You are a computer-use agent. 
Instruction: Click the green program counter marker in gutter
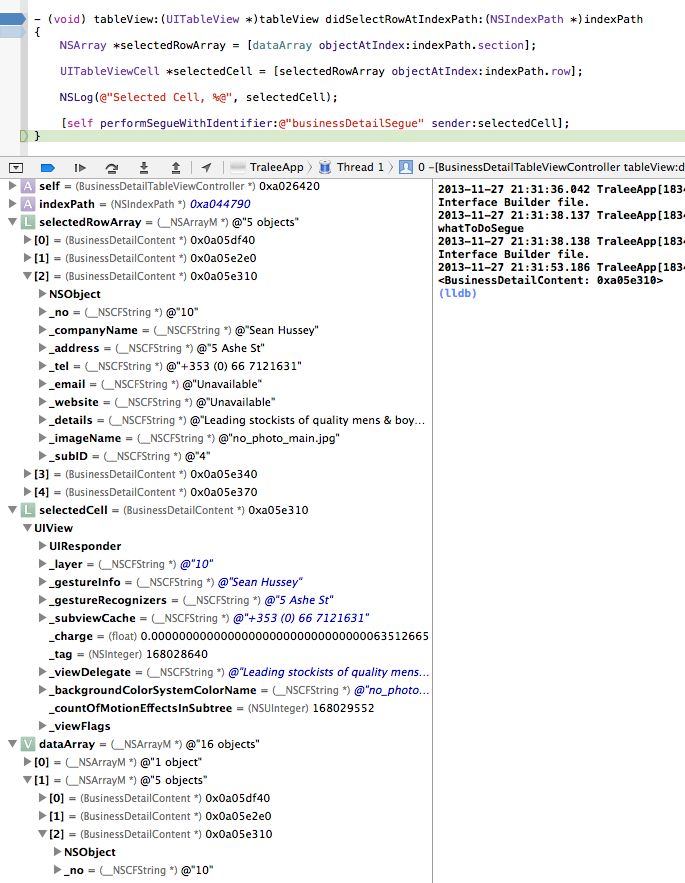(x=24, y=136)
